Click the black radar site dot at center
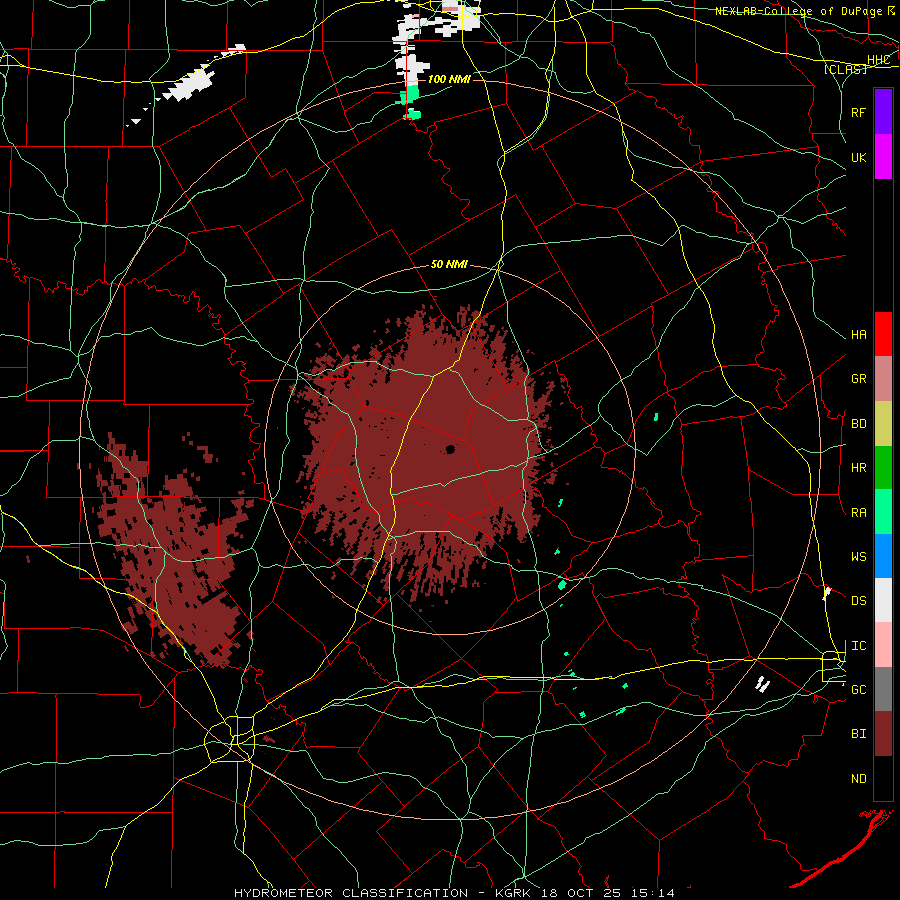900x900 pixels. [450, 449]
